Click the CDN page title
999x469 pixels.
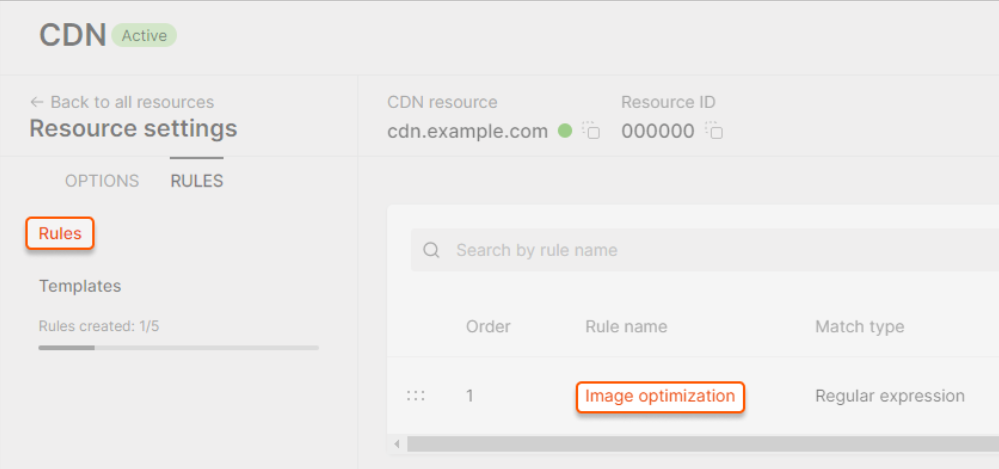[73, 35]
